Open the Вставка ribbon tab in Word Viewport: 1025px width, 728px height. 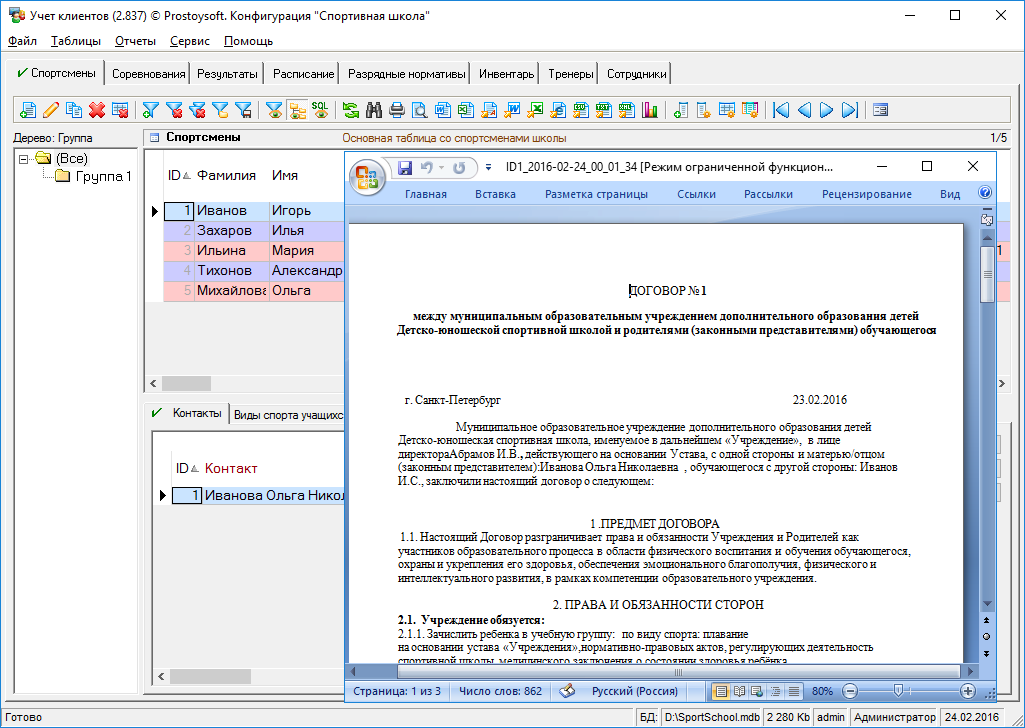point(495,194)
